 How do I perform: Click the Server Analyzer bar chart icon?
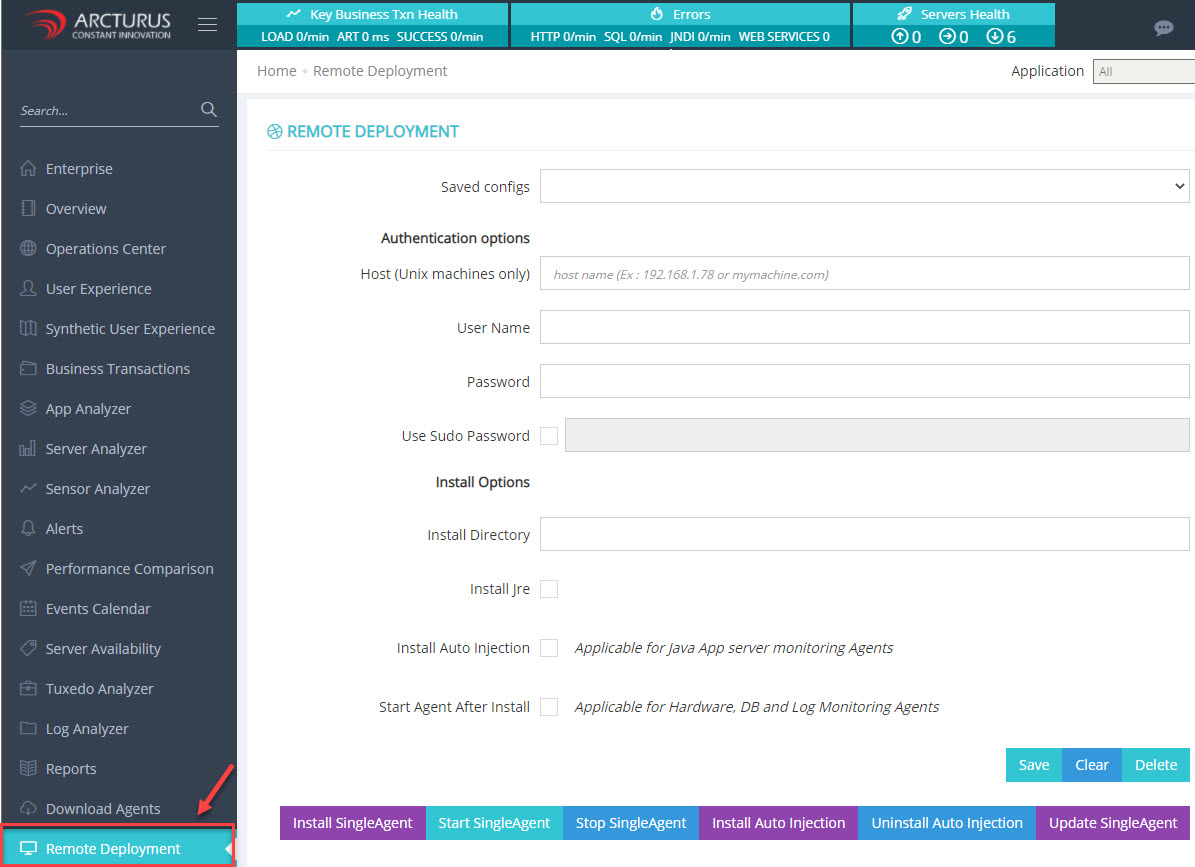click(x=27, y=448)
